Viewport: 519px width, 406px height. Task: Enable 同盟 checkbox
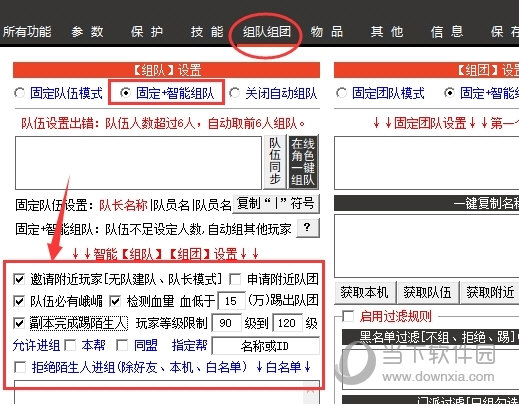click(122, 345)
